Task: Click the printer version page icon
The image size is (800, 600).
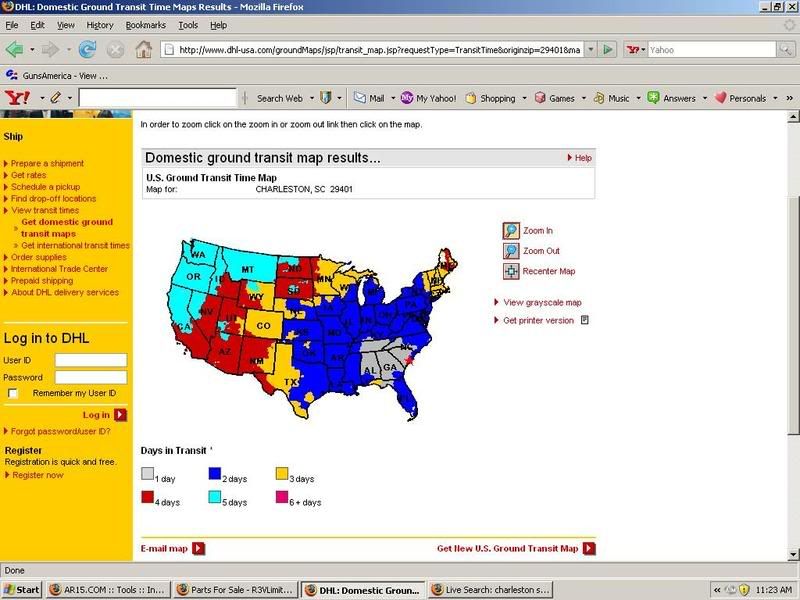Action: pyautogui.click(x=585, y=320)
